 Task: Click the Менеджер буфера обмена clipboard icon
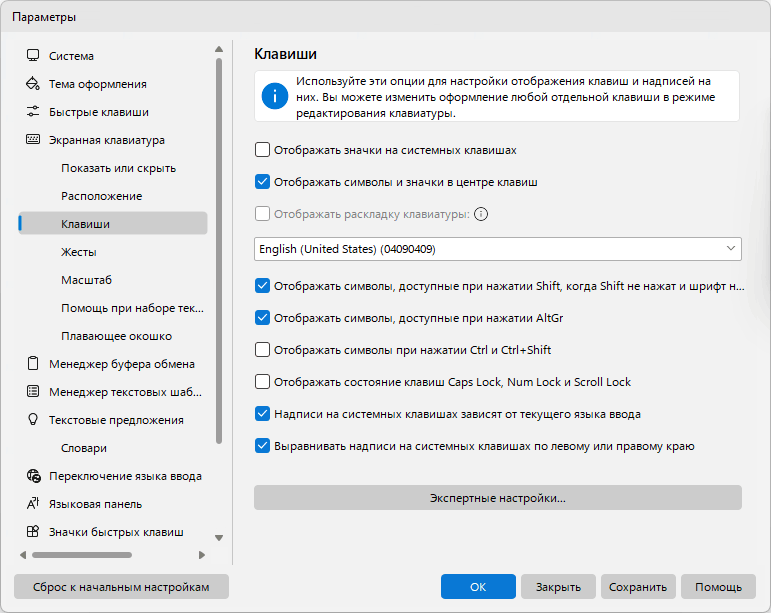coord(33,364)
